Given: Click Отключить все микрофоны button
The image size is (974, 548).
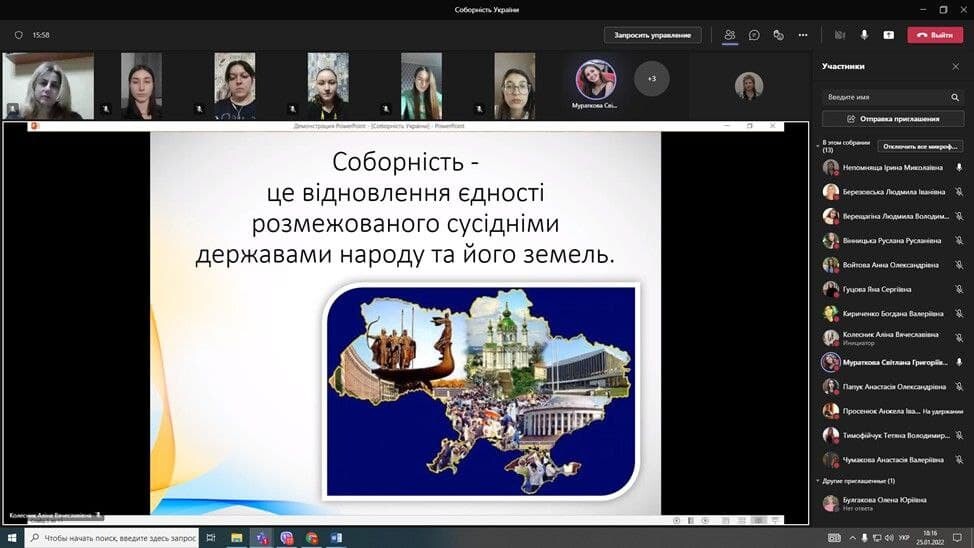Looking at the screenshot, I should [921, 146].
